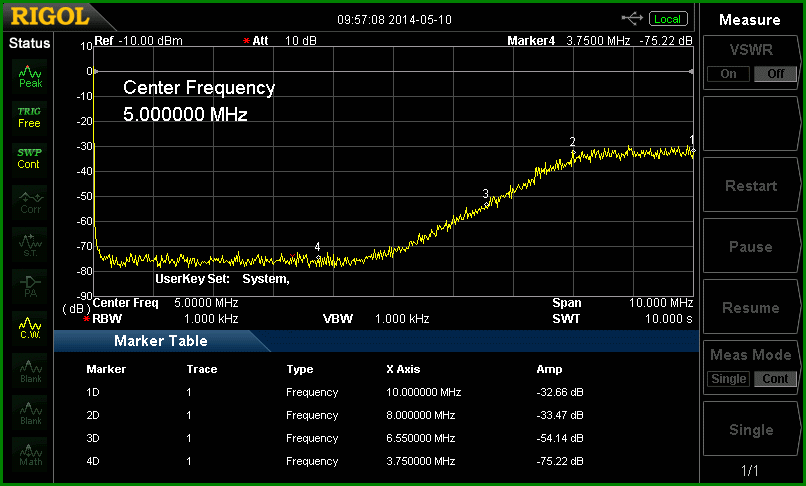This screenshot has height=486, width=806.
Task: Click the 10.000000 MHz X Axis cell
Action: point(424,392)
